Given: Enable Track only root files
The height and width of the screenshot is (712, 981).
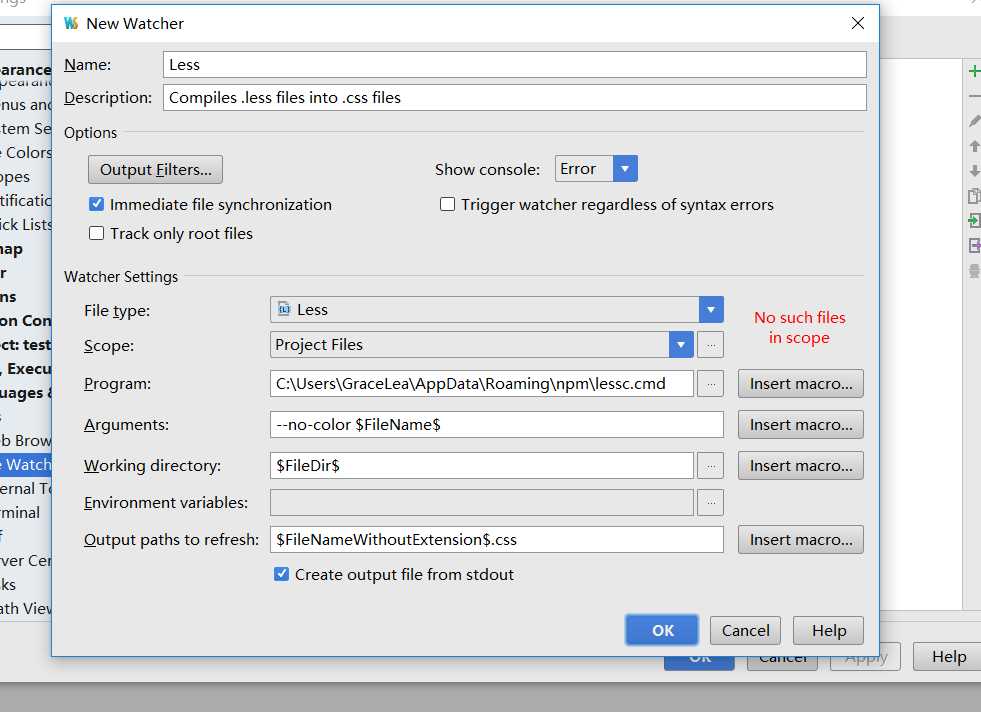Looking at the screenshot, I should (96, 233).
